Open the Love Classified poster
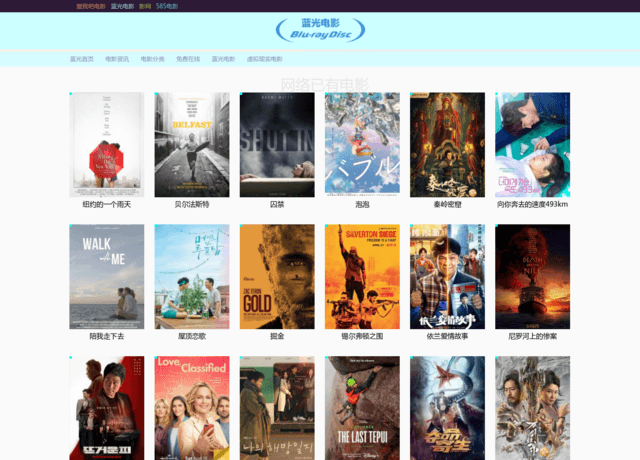Viewport: 640px width, 460px height. 192,408
